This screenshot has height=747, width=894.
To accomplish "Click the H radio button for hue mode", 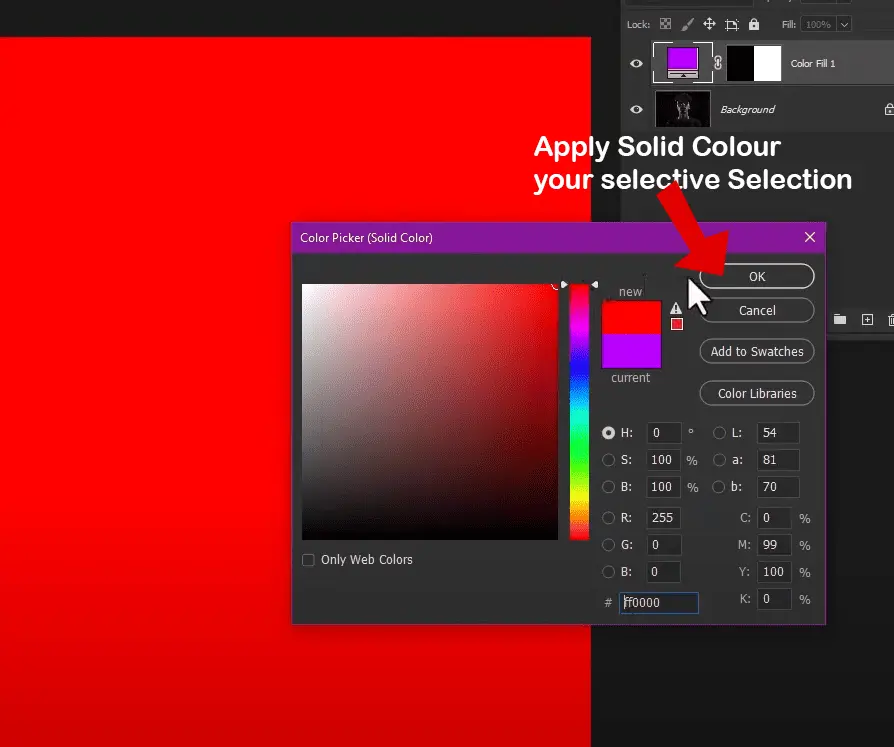I will [x=609, y=433].
